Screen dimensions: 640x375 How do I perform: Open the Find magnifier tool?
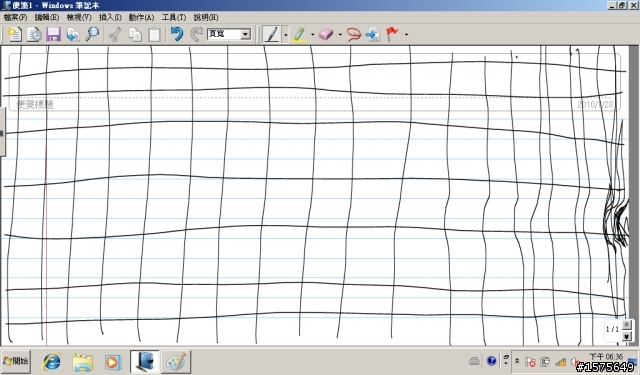92,34
